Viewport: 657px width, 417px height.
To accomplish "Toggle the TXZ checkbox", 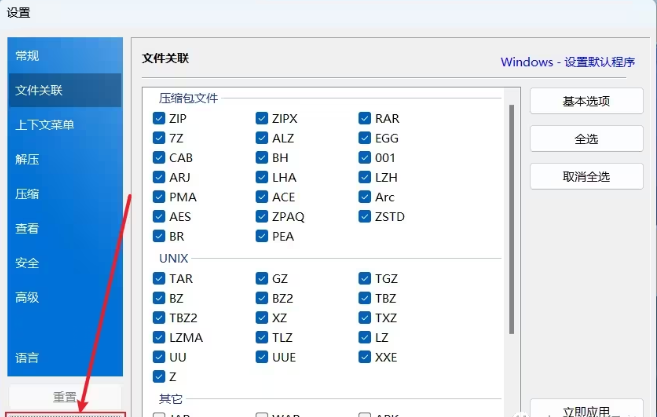I will tap(365, 318).
